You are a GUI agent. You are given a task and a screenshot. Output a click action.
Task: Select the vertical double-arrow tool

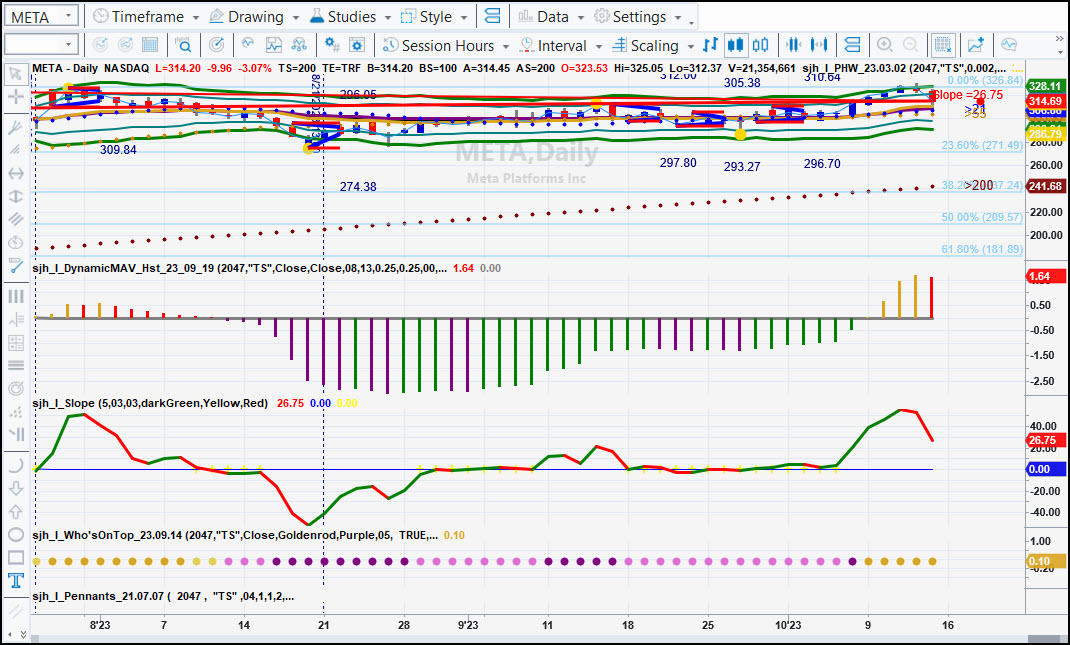[16, 197]
